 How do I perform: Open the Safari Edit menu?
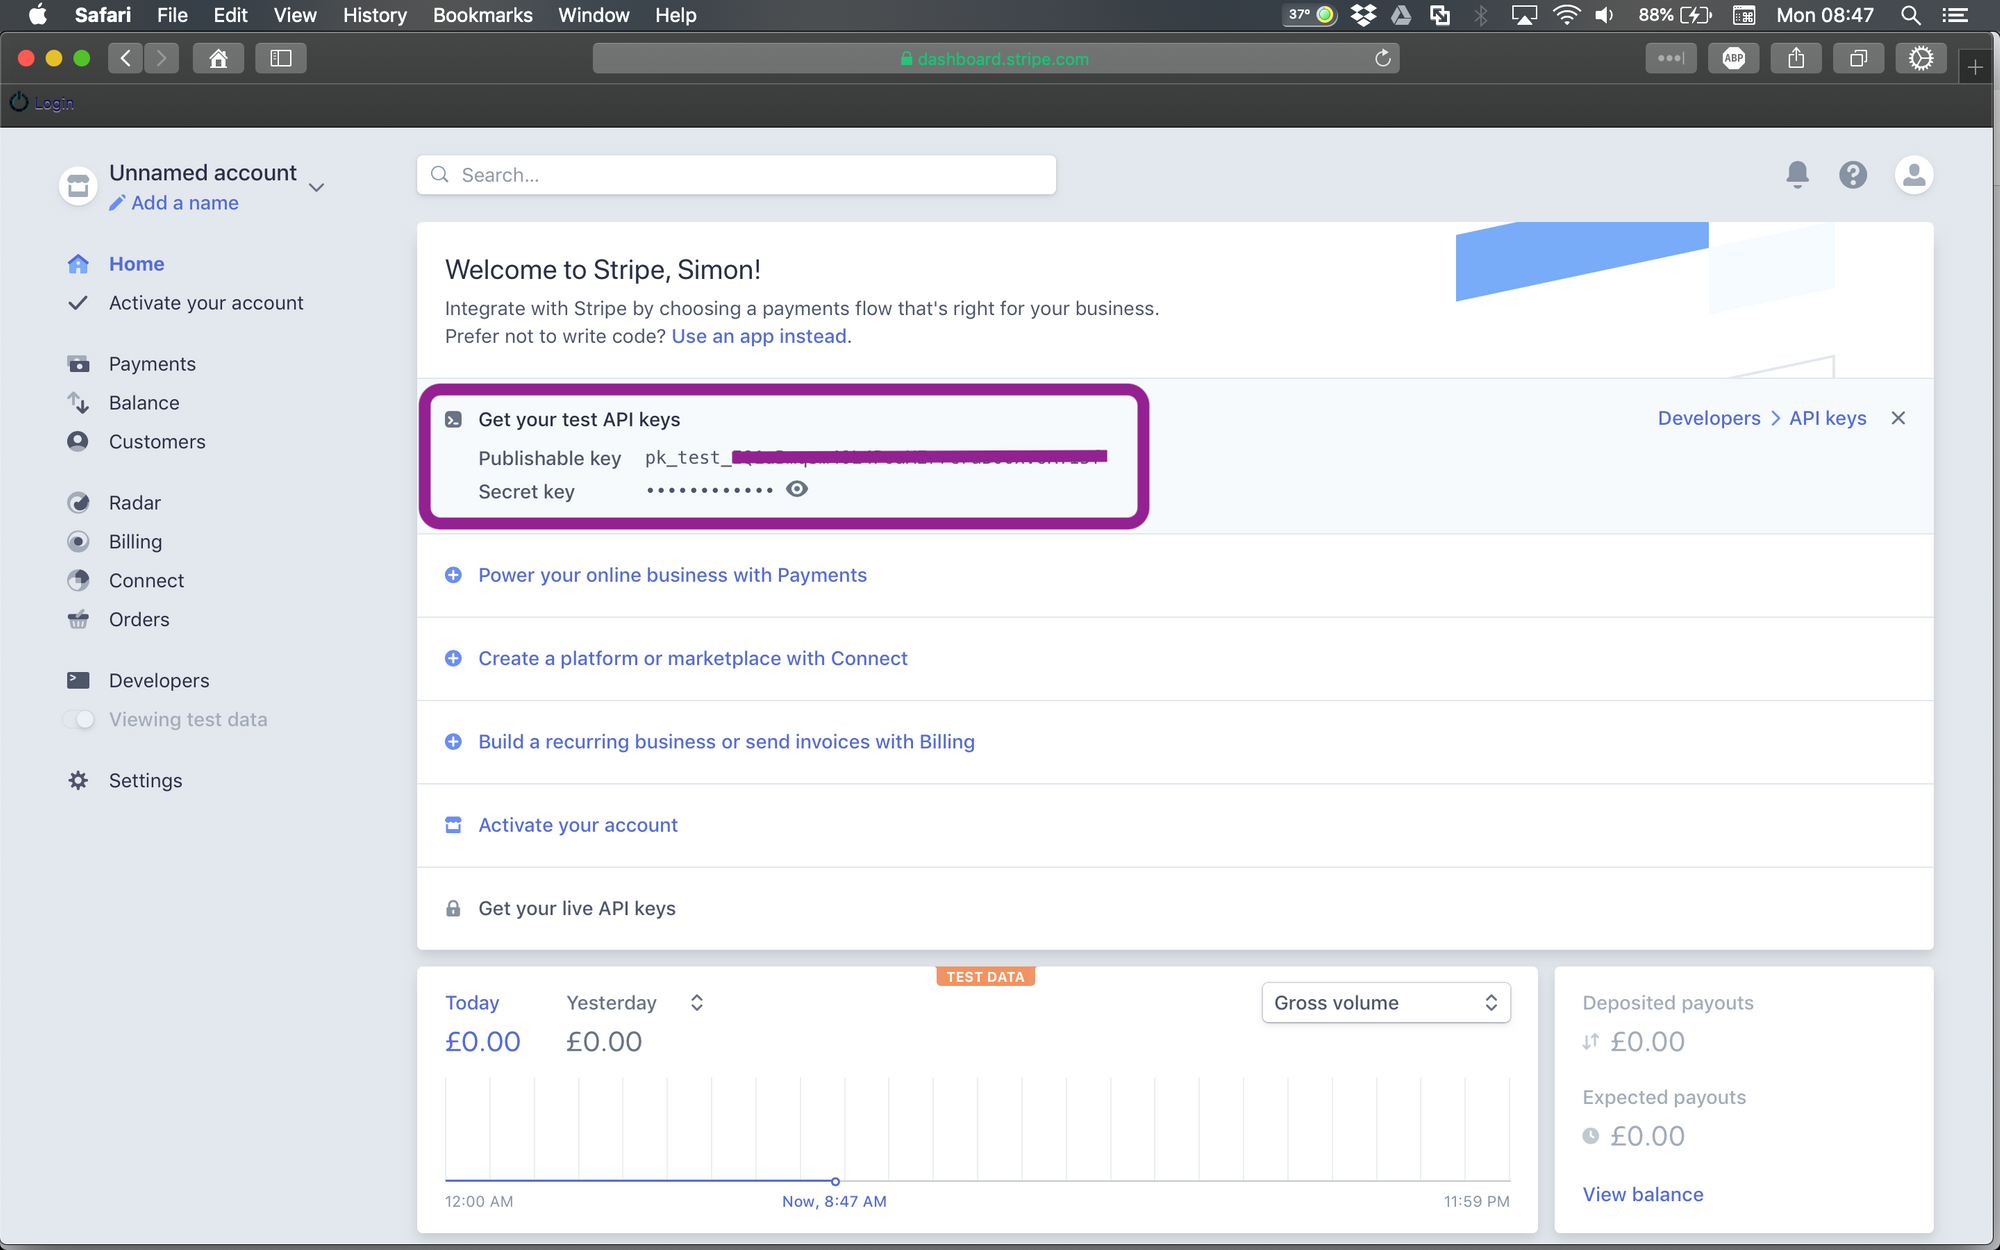click(x=230, y=15)
